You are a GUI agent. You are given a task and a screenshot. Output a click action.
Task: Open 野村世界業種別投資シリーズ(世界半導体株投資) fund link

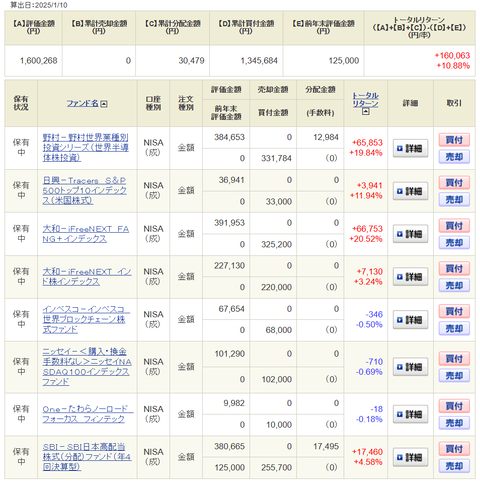[85, 147]
